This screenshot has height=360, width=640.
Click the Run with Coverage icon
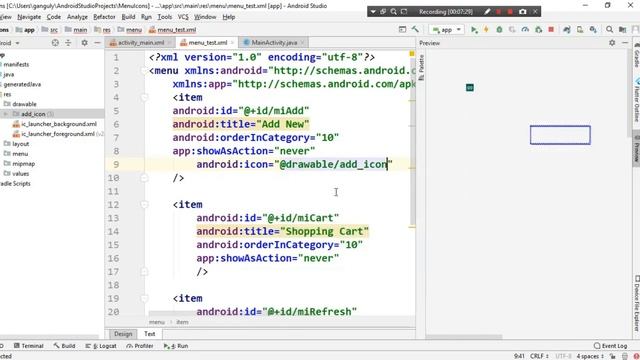tap(512, 30)
